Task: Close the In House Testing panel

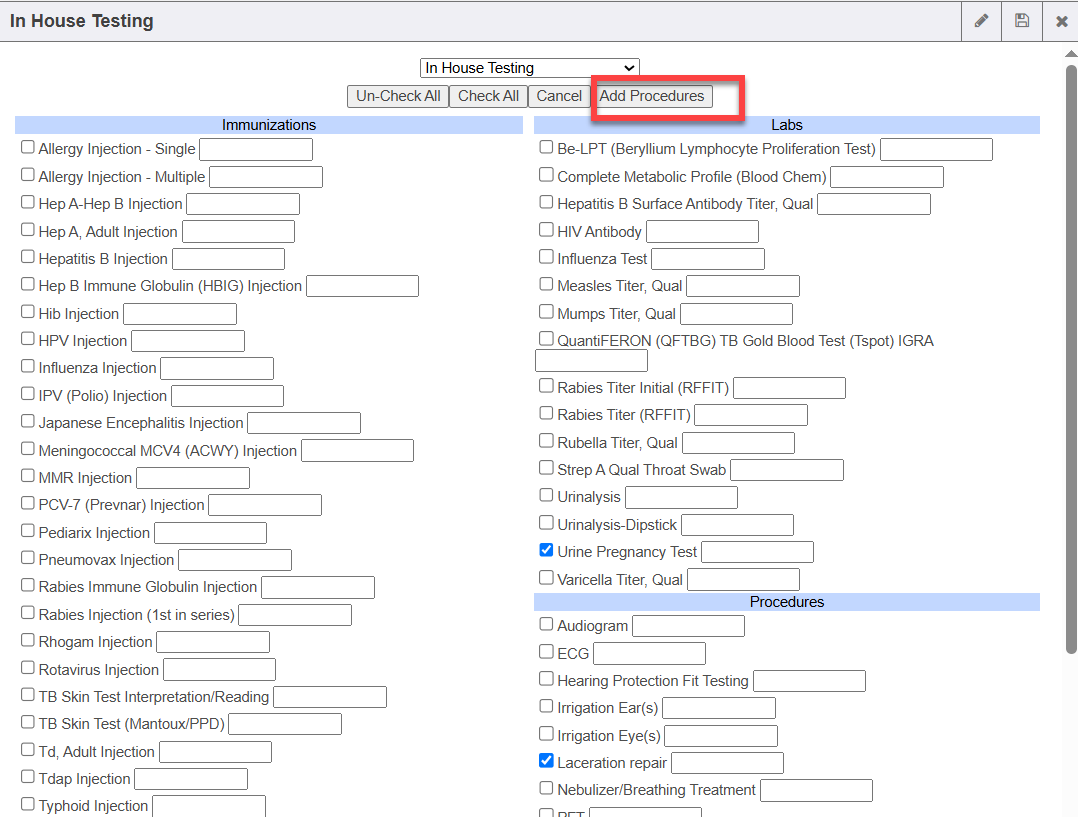Action: (1061, 21)
